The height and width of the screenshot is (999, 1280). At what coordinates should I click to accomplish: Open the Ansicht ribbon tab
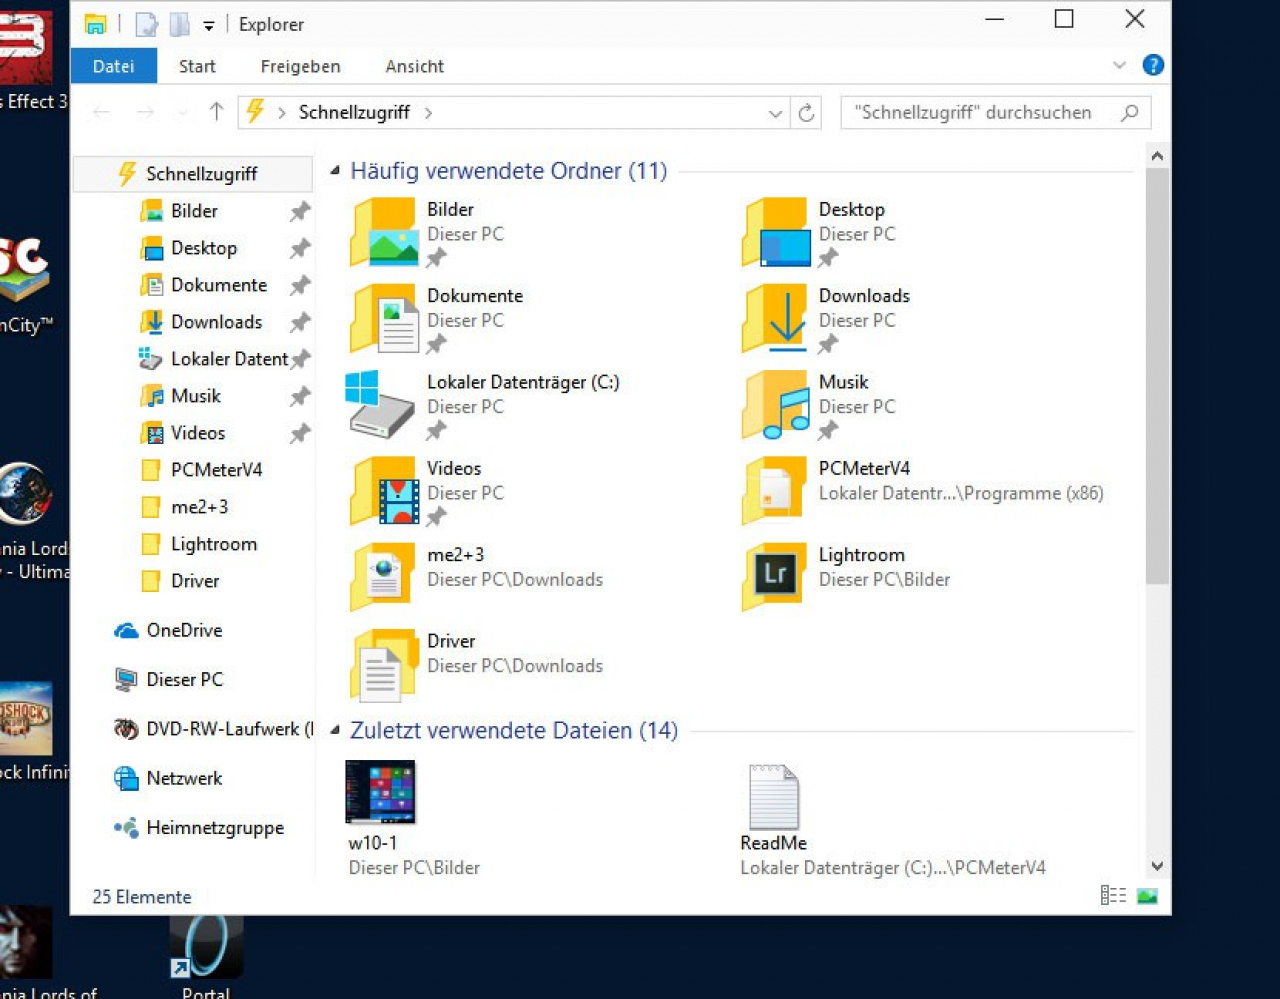pos(414,66)
